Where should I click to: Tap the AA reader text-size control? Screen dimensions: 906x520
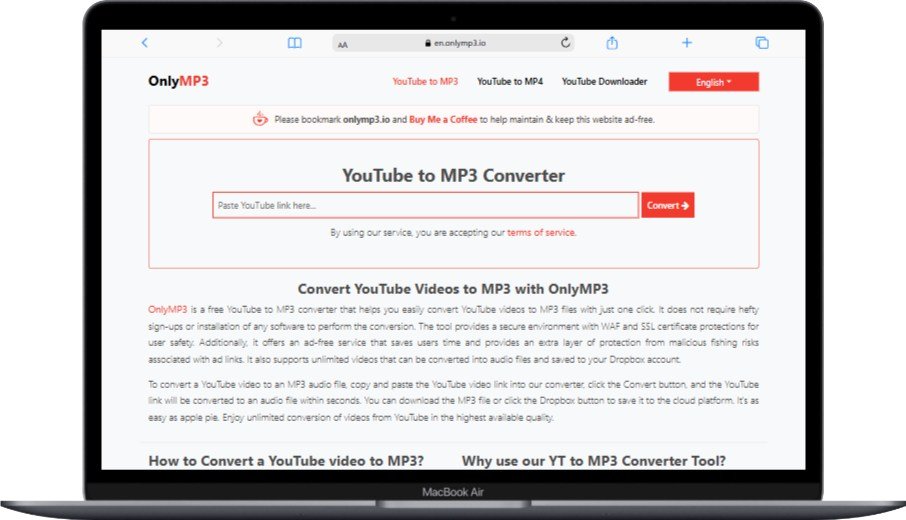343,44
